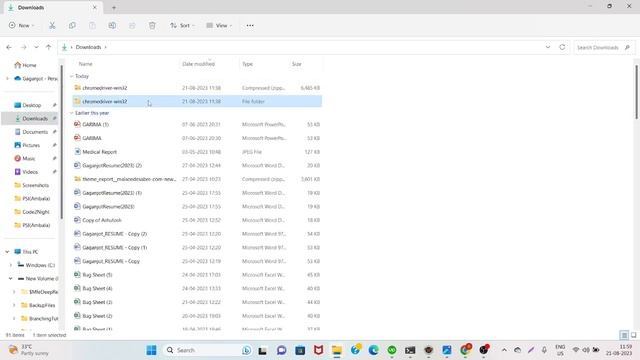
Task: Collapse the New Volume drive node
Action: [x=11, y=279]
